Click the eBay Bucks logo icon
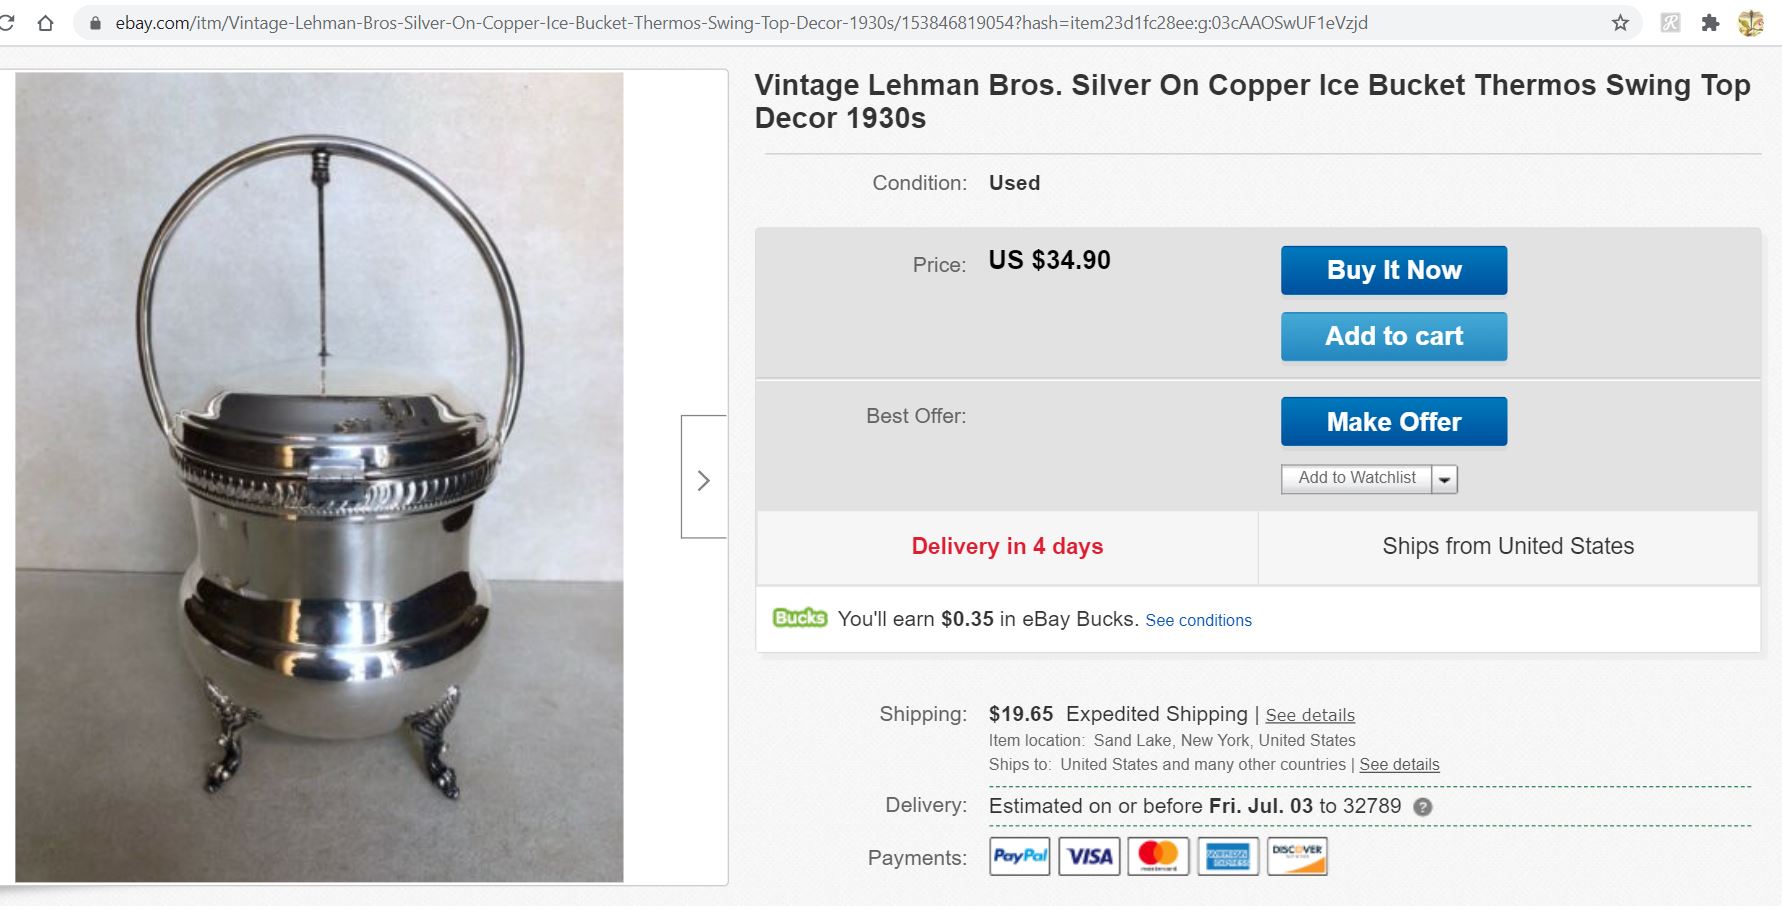This screenshot has width=1782, height=906. tap(800, 618)
